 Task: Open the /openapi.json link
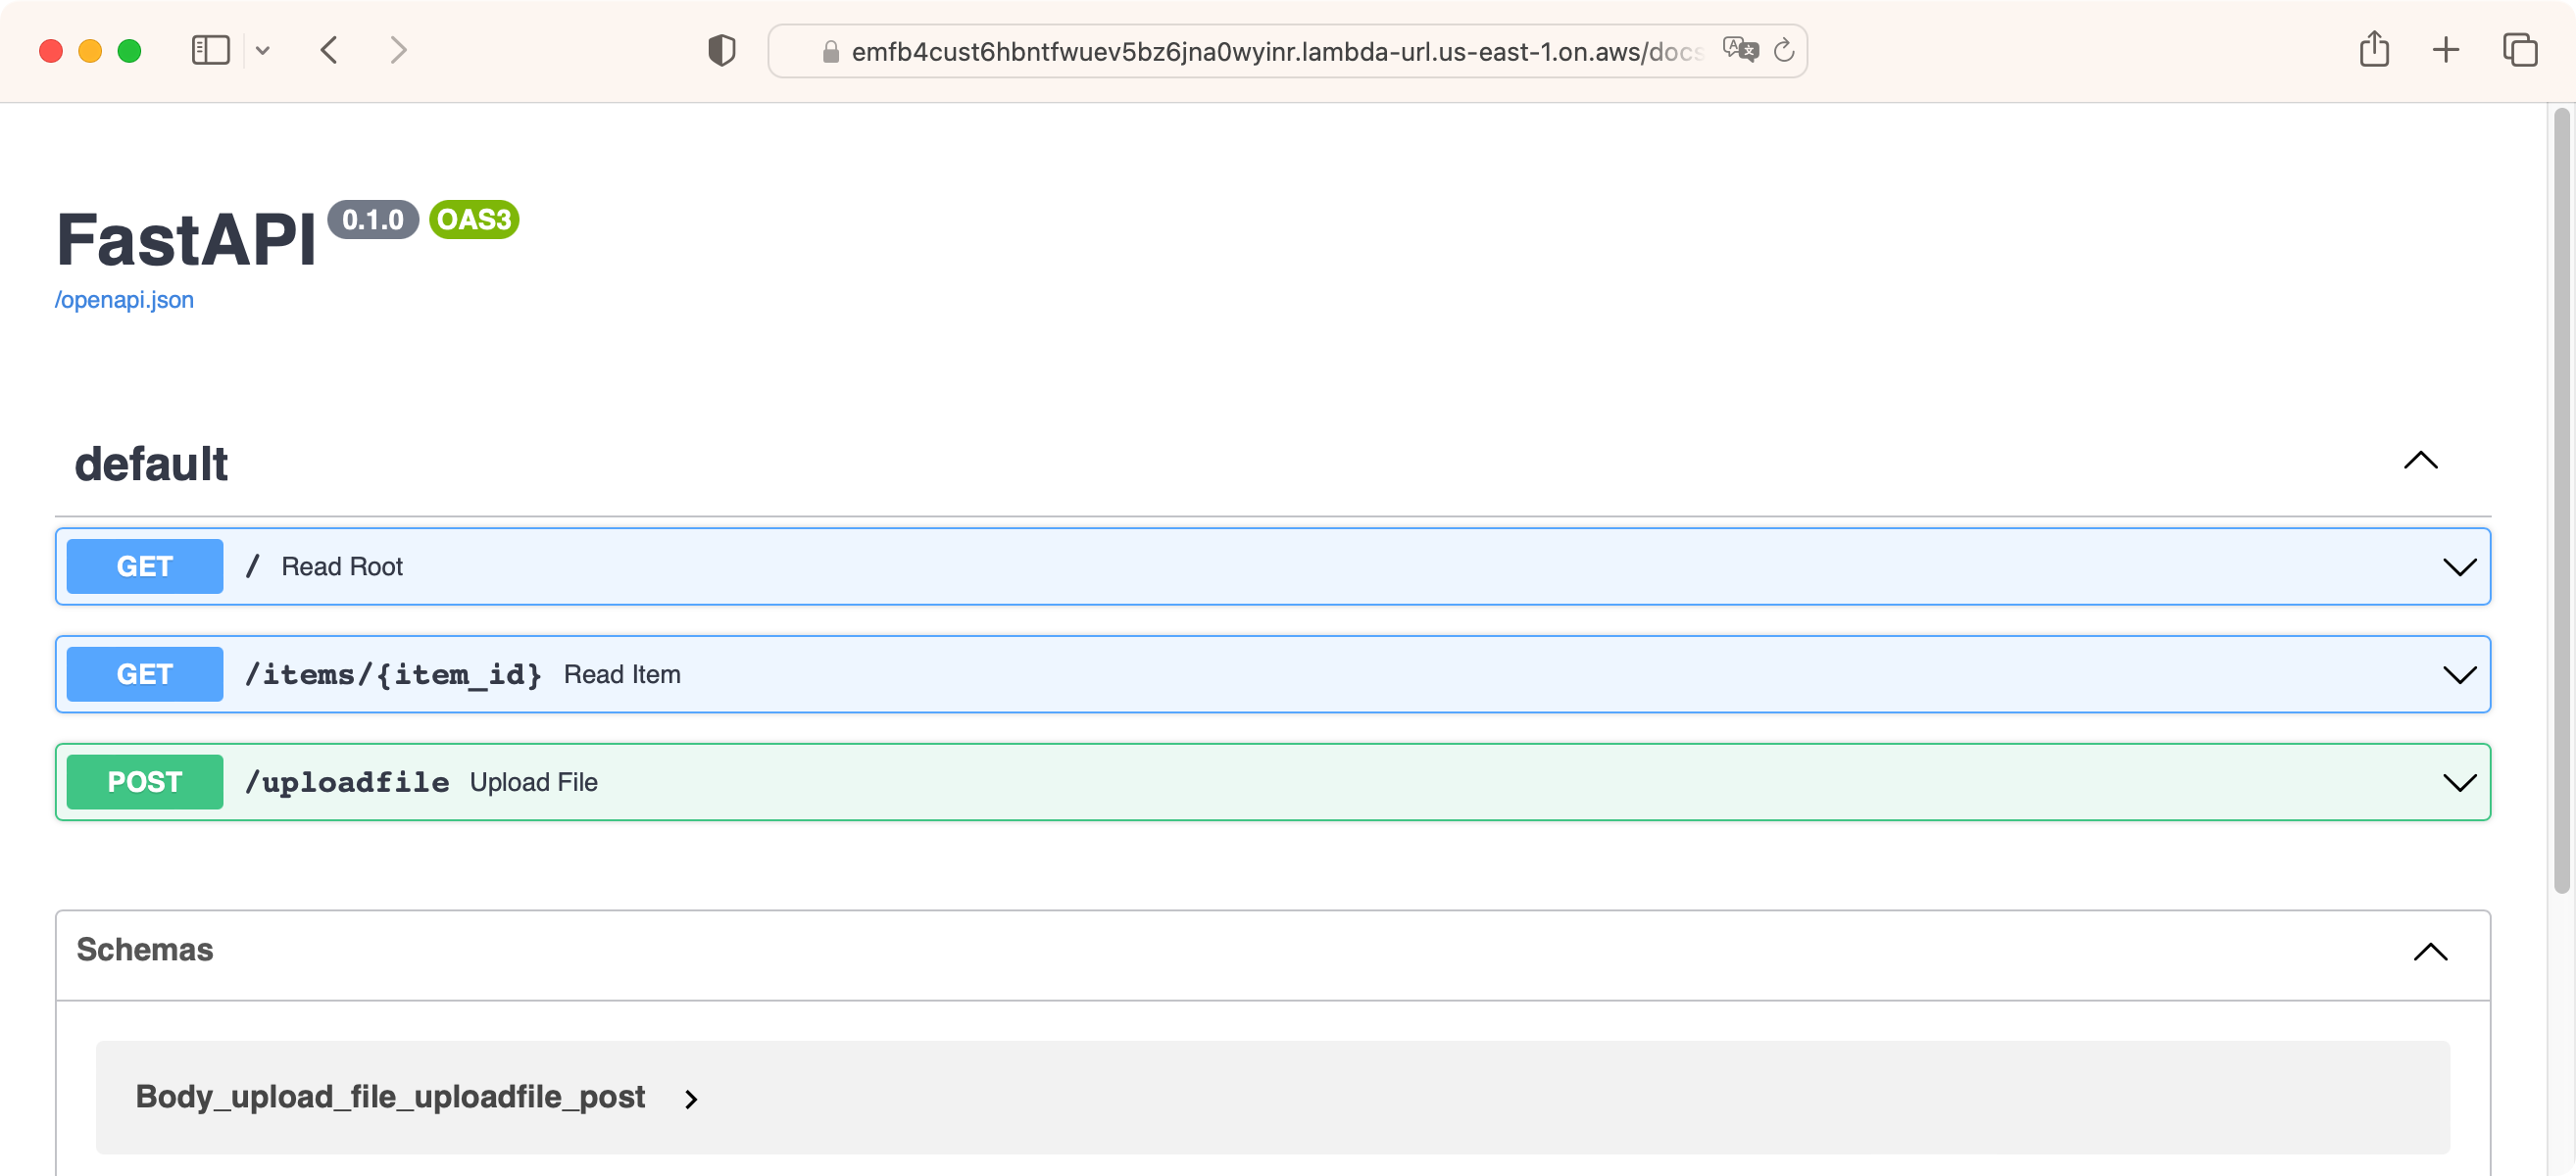[x=124, y=300]
